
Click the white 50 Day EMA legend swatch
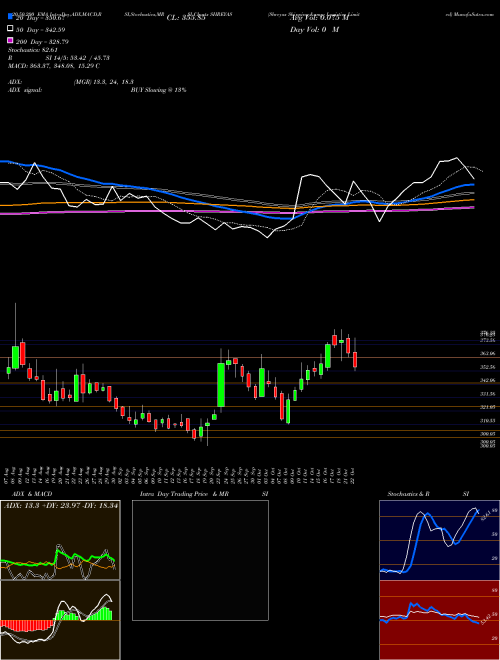point(10,29)
